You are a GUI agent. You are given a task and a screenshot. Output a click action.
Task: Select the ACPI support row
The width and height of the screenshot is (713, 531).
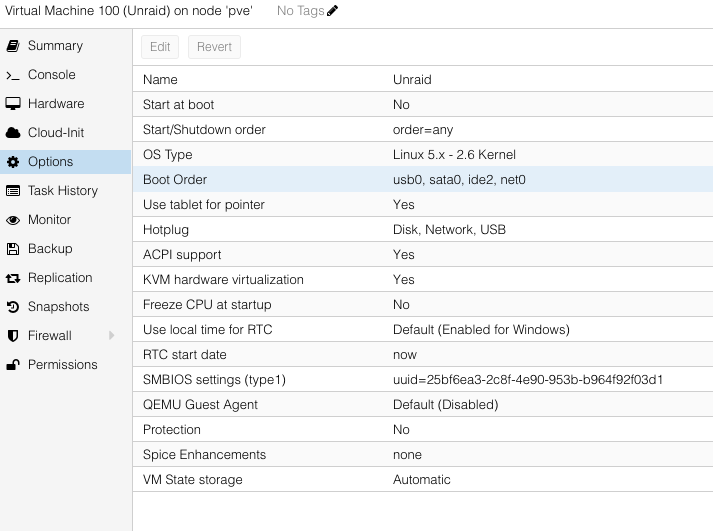coord(423,255)
